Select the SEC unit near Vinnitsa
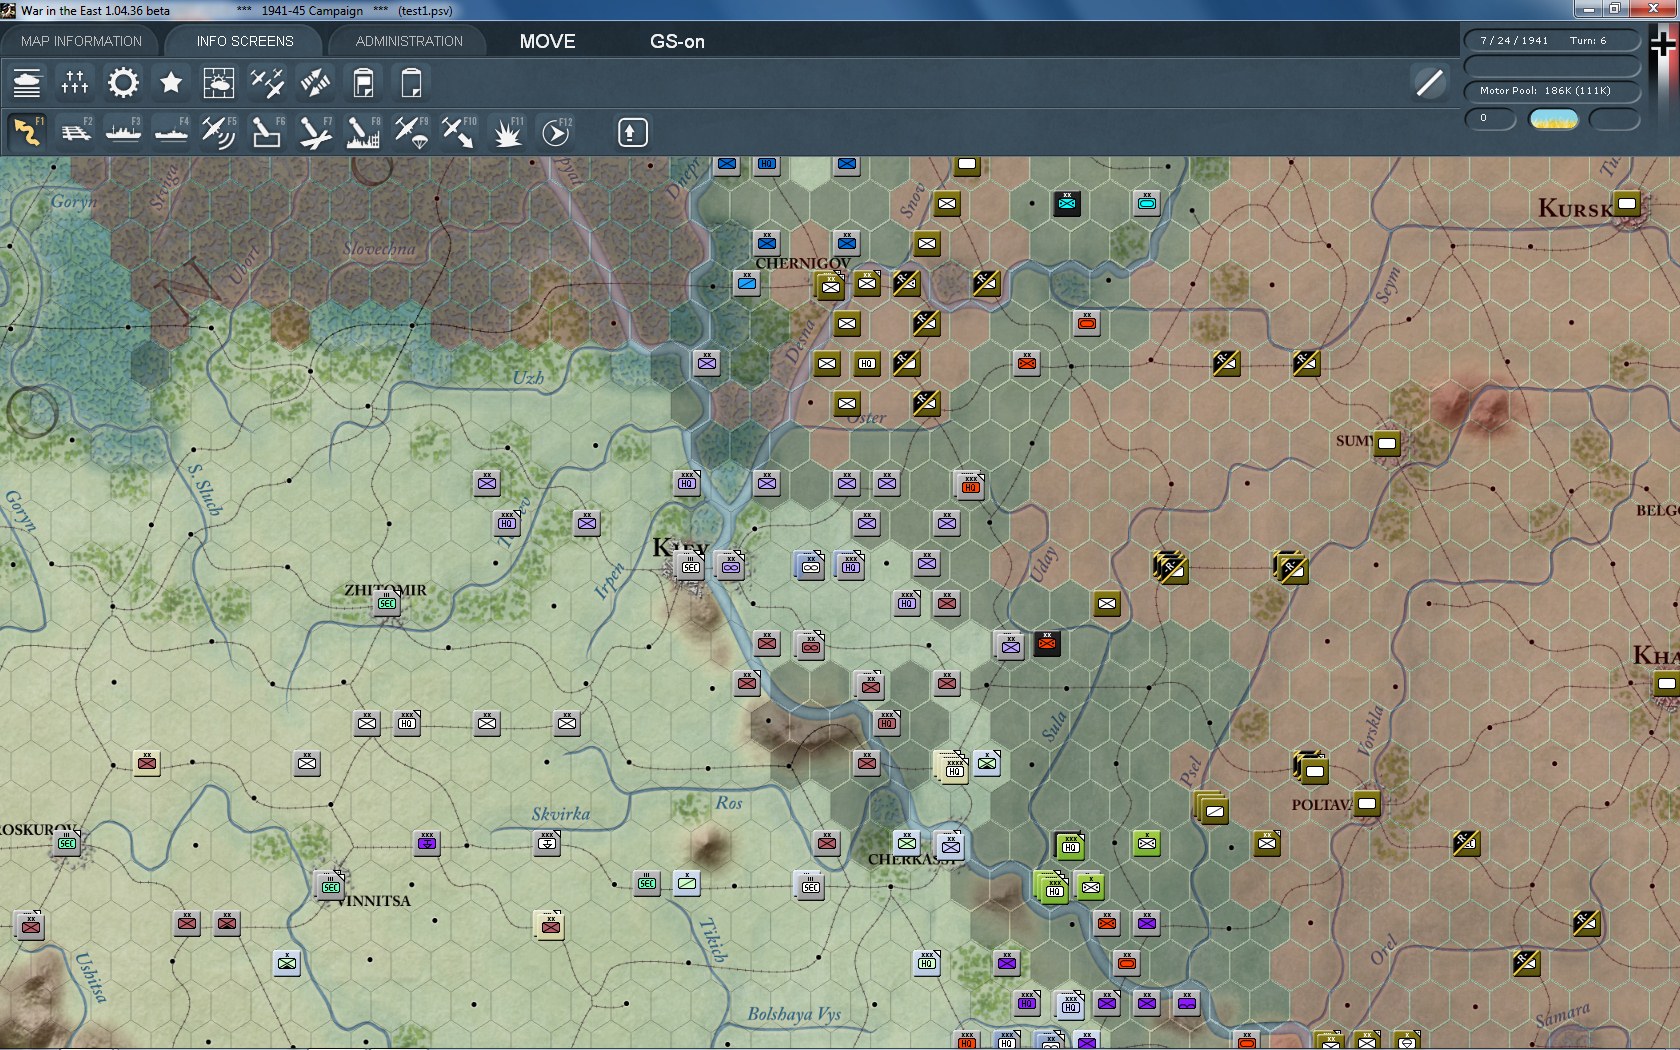The height and width of the screenshot is (1050, 1680). pos(331,886)
